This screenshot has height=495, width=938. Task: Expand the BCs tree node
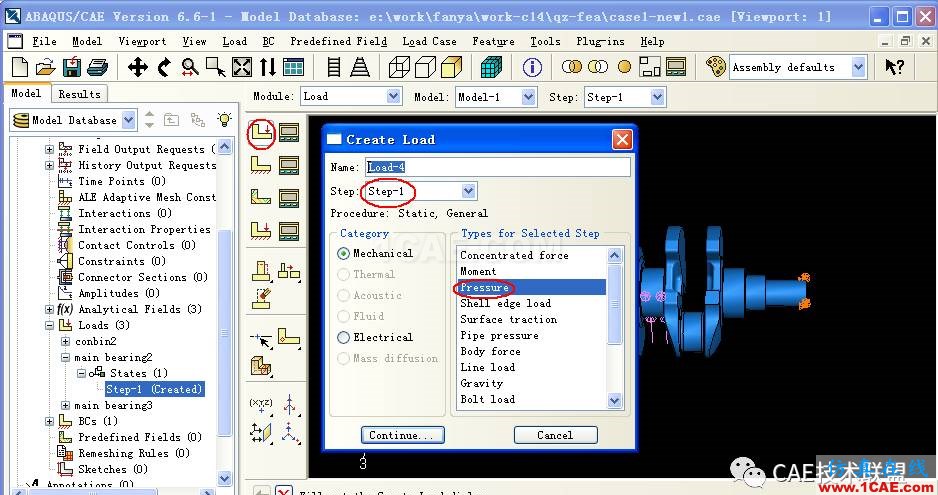click(x=50, y=421)
